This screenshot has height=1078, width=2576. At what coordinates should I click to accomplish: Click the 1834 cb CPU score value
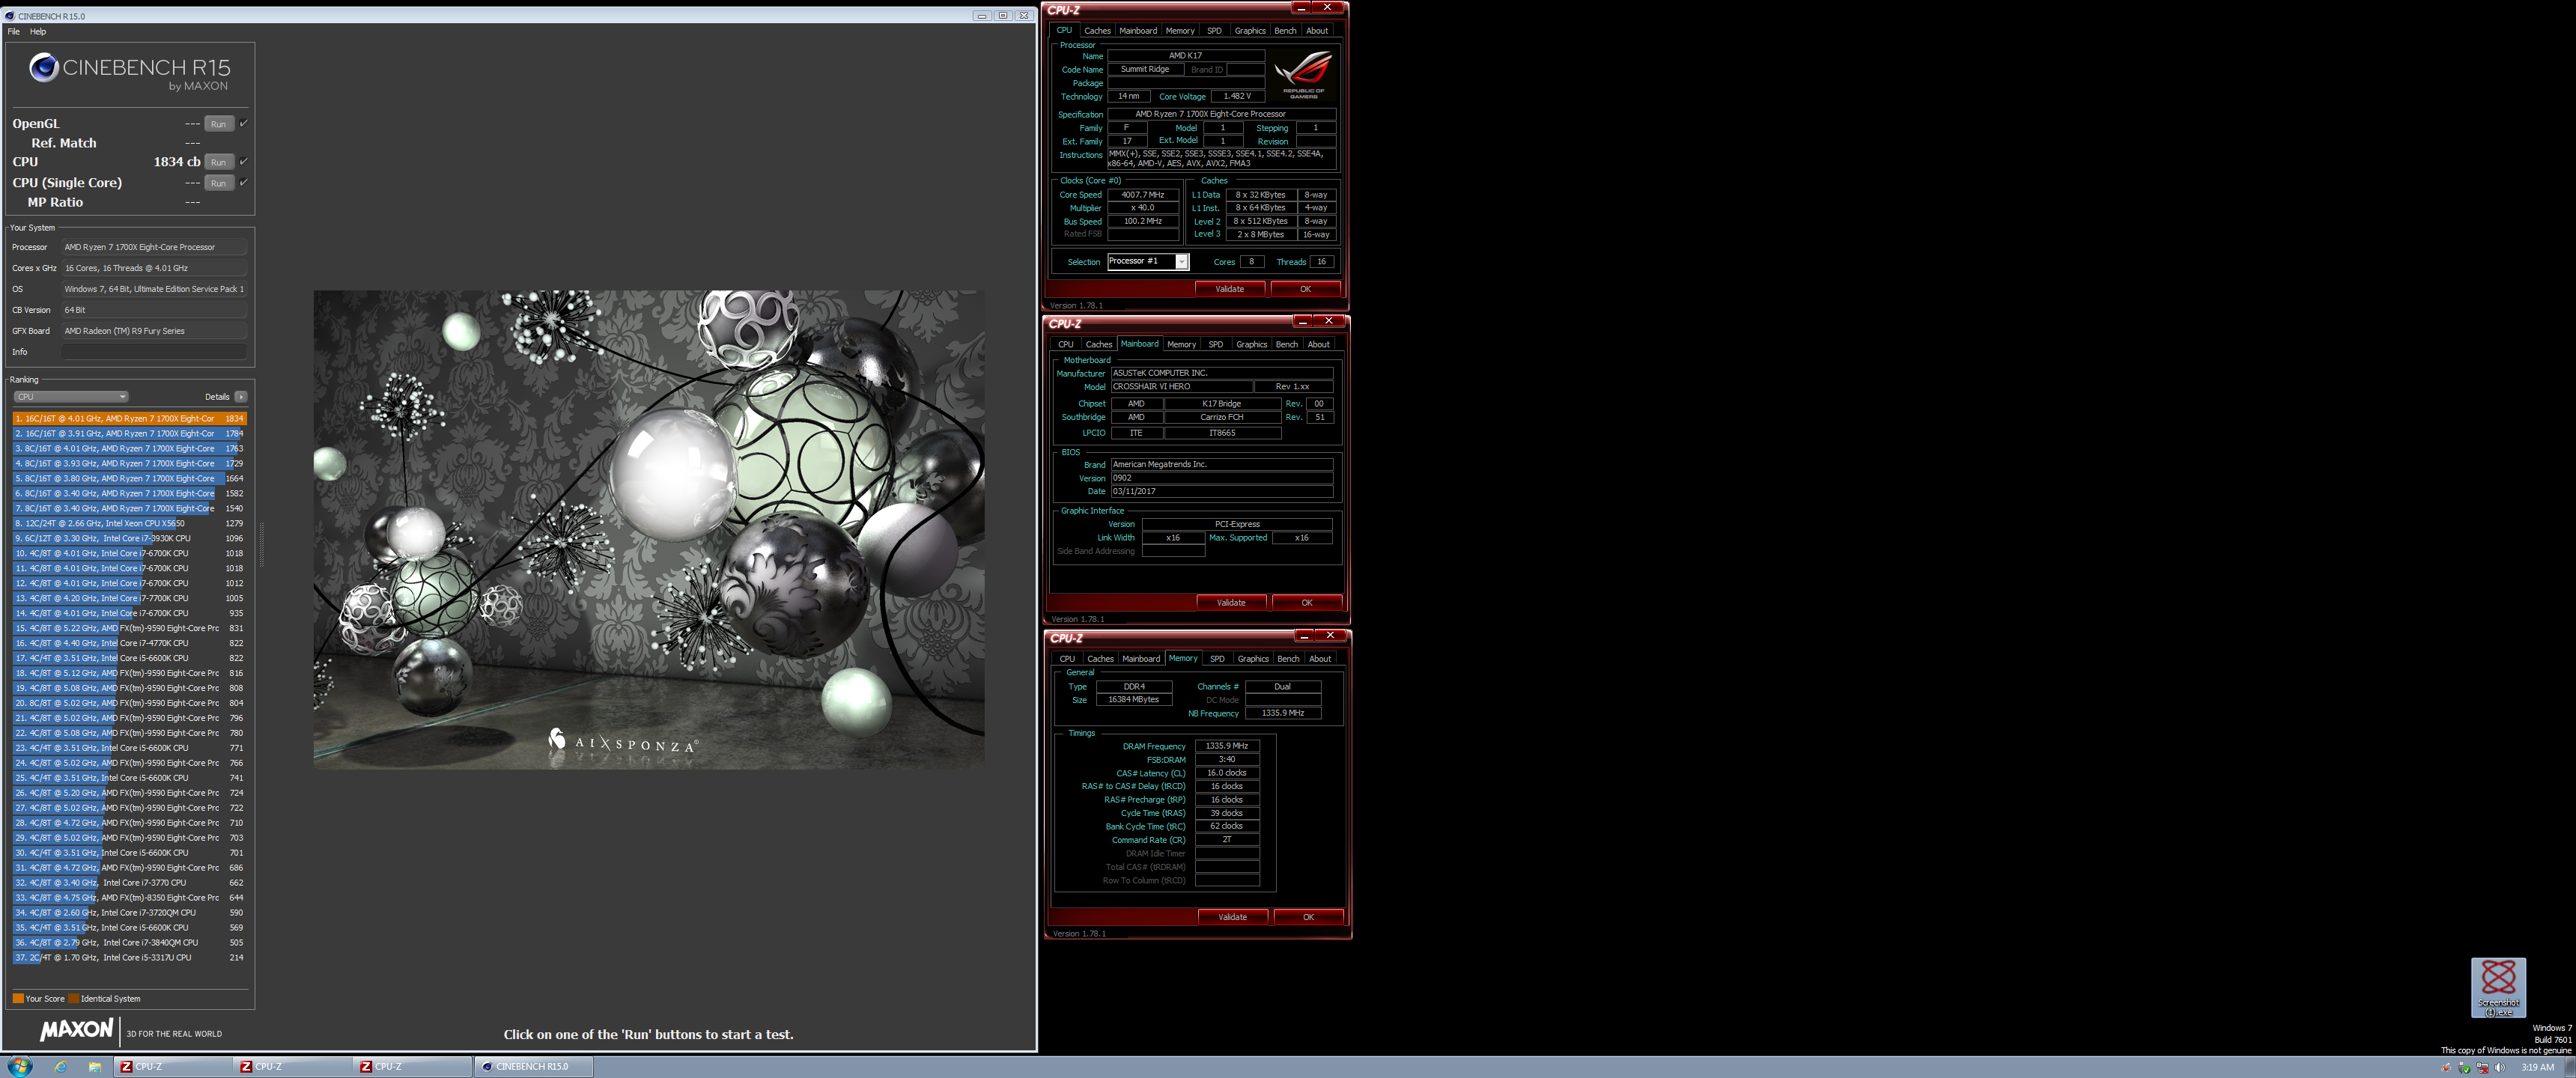click(177, 162)
